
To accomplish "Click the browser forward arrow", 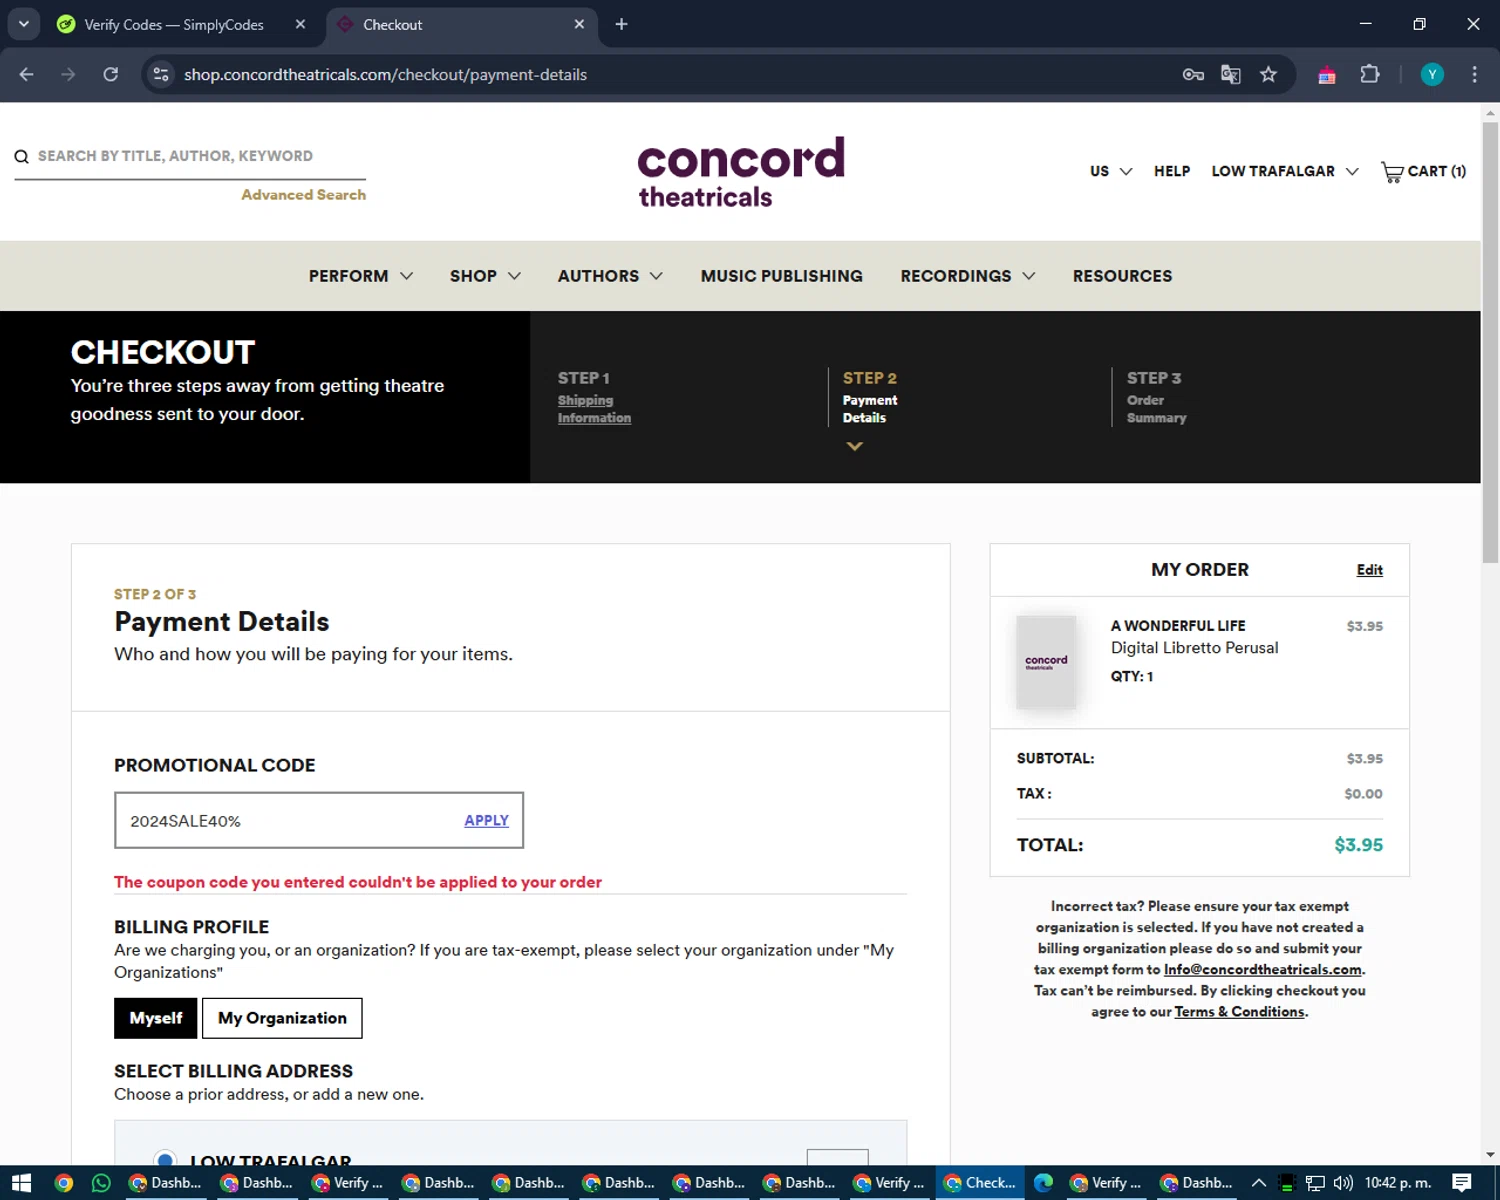I will pyautogui.click(x=68, y=74).
